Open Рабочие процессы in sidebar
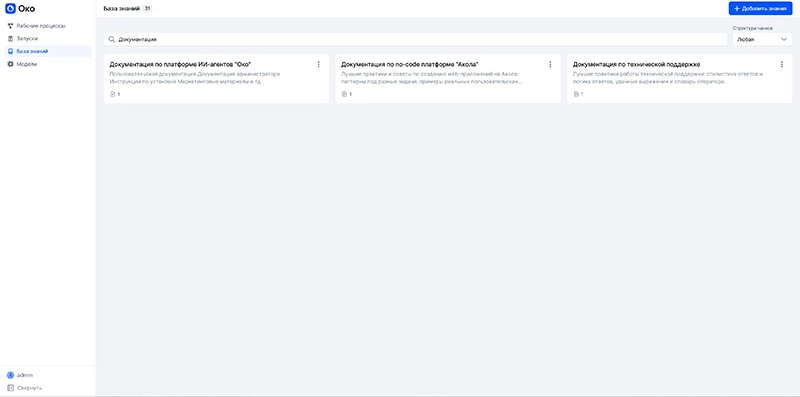This screenshot has height=397, width=800. pyautogui.click(x=48, y=26)
